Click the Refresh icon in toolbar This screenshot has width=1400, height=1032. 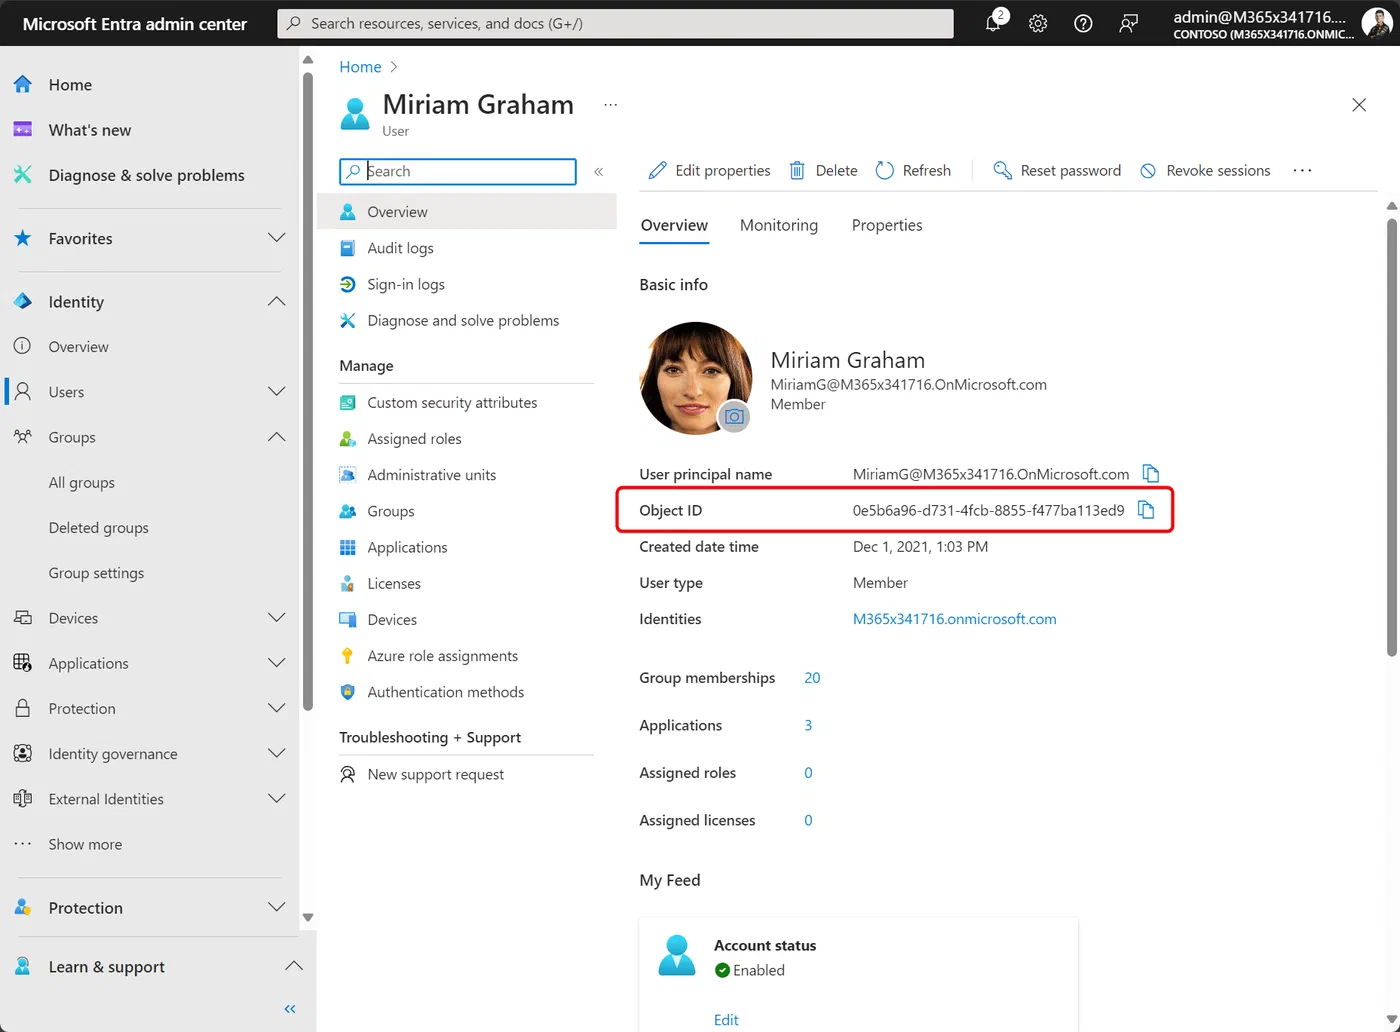[885, 170]
